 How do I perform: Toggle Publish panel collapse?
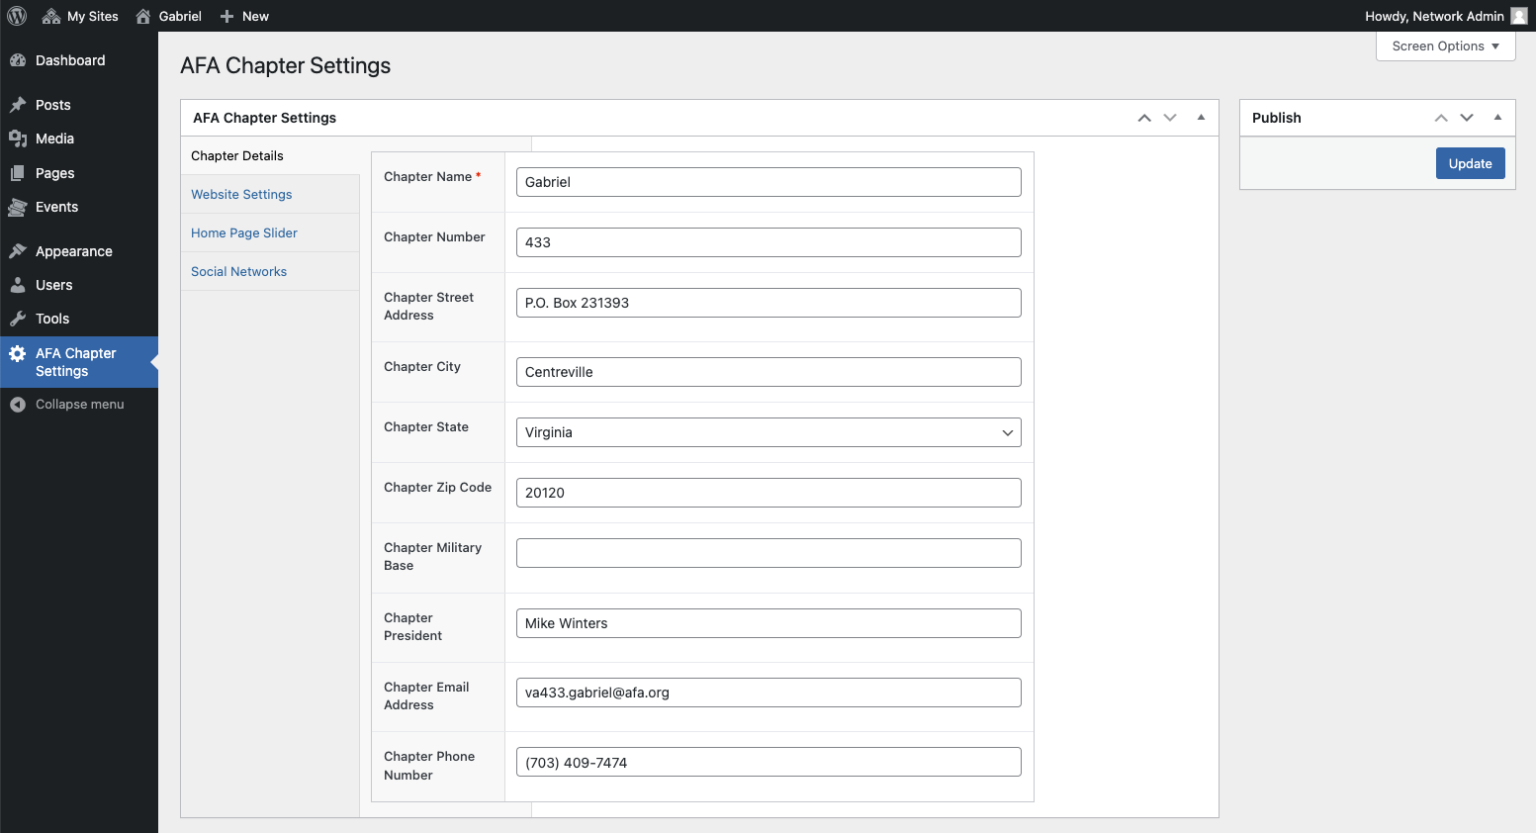click(x=1498, y=118)
